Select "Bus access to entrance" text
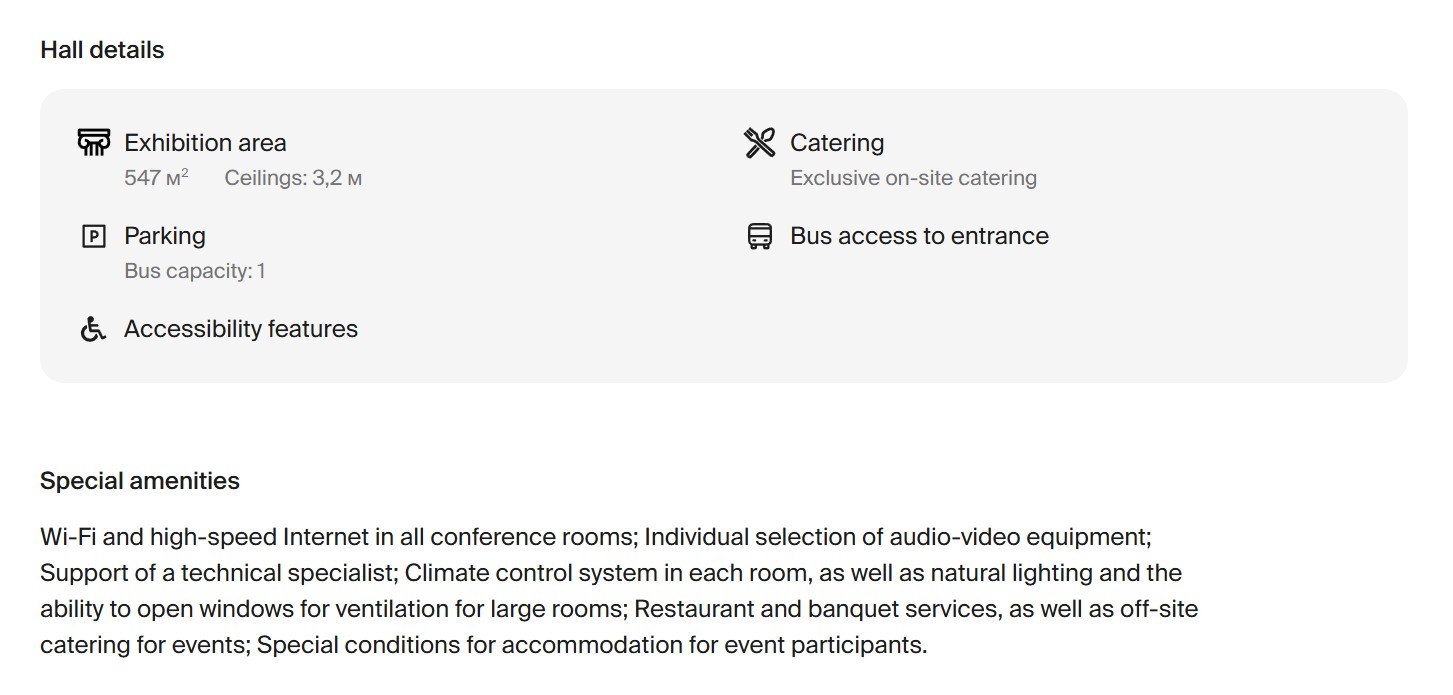Screen dimensions: 1453x695 (919, 236)
